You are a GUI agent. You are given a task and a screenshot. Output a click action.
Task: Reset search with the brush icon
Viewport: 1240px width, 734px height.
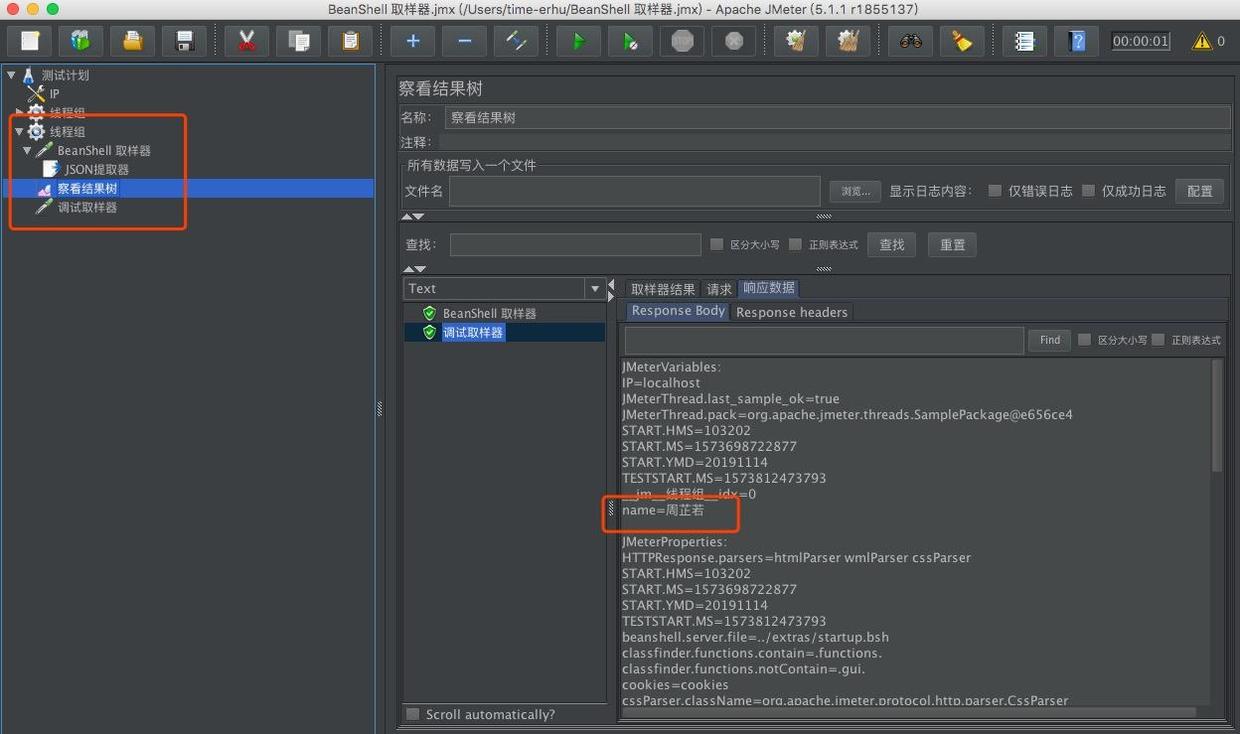[x=962, y=41]
